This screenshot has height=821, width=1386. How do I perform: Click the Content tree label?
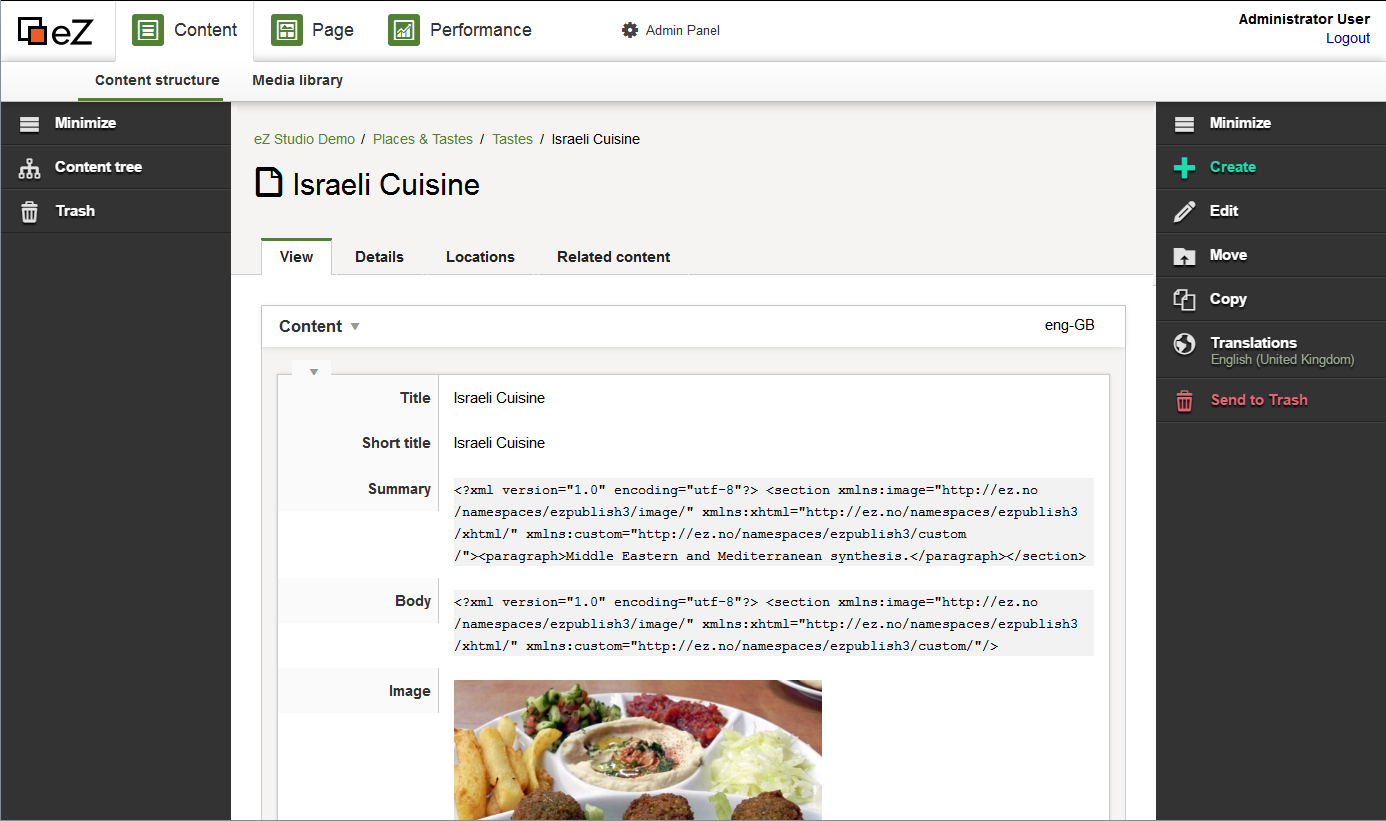(x=98, y=167)
